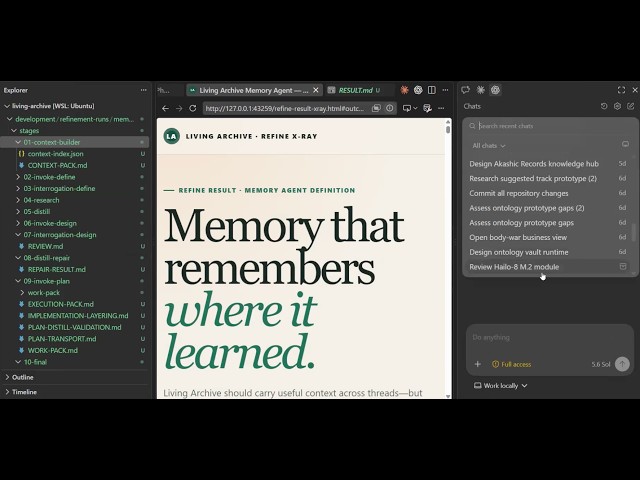Click the inspect element icon in browser toolbar
The image size is (640, 480).
point(427,108)
